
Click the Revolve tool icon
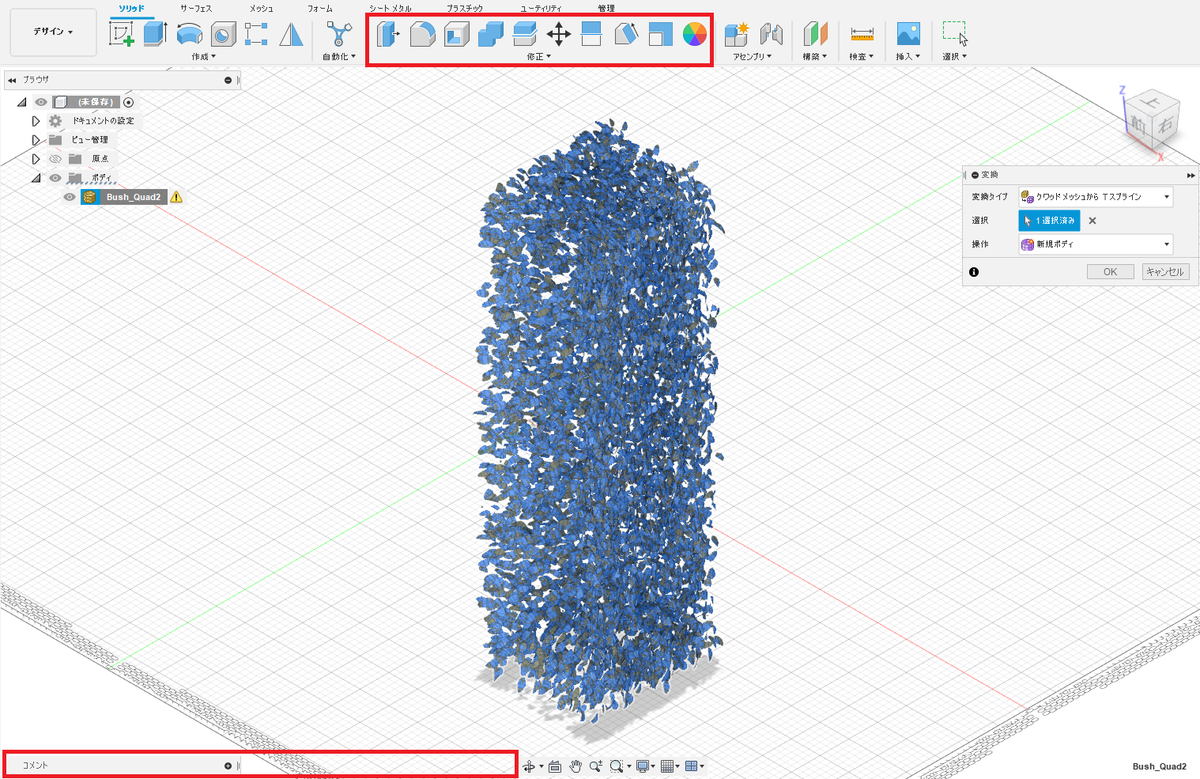click(188, 35)
